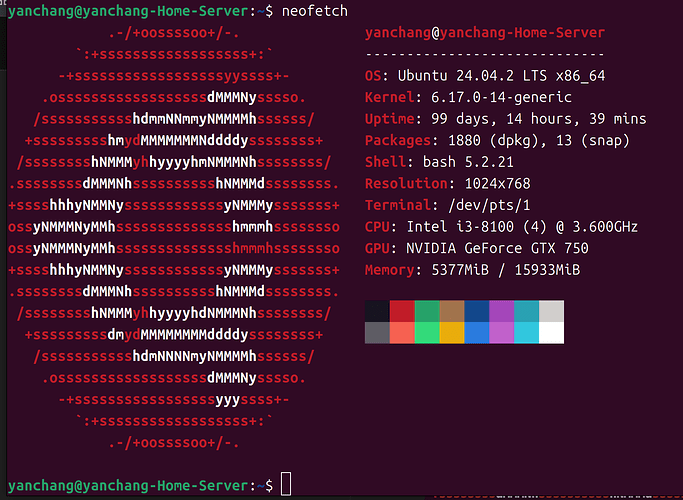Click the bright green color swatch
The image size is (683, 500).
click(x=427, y=333)
